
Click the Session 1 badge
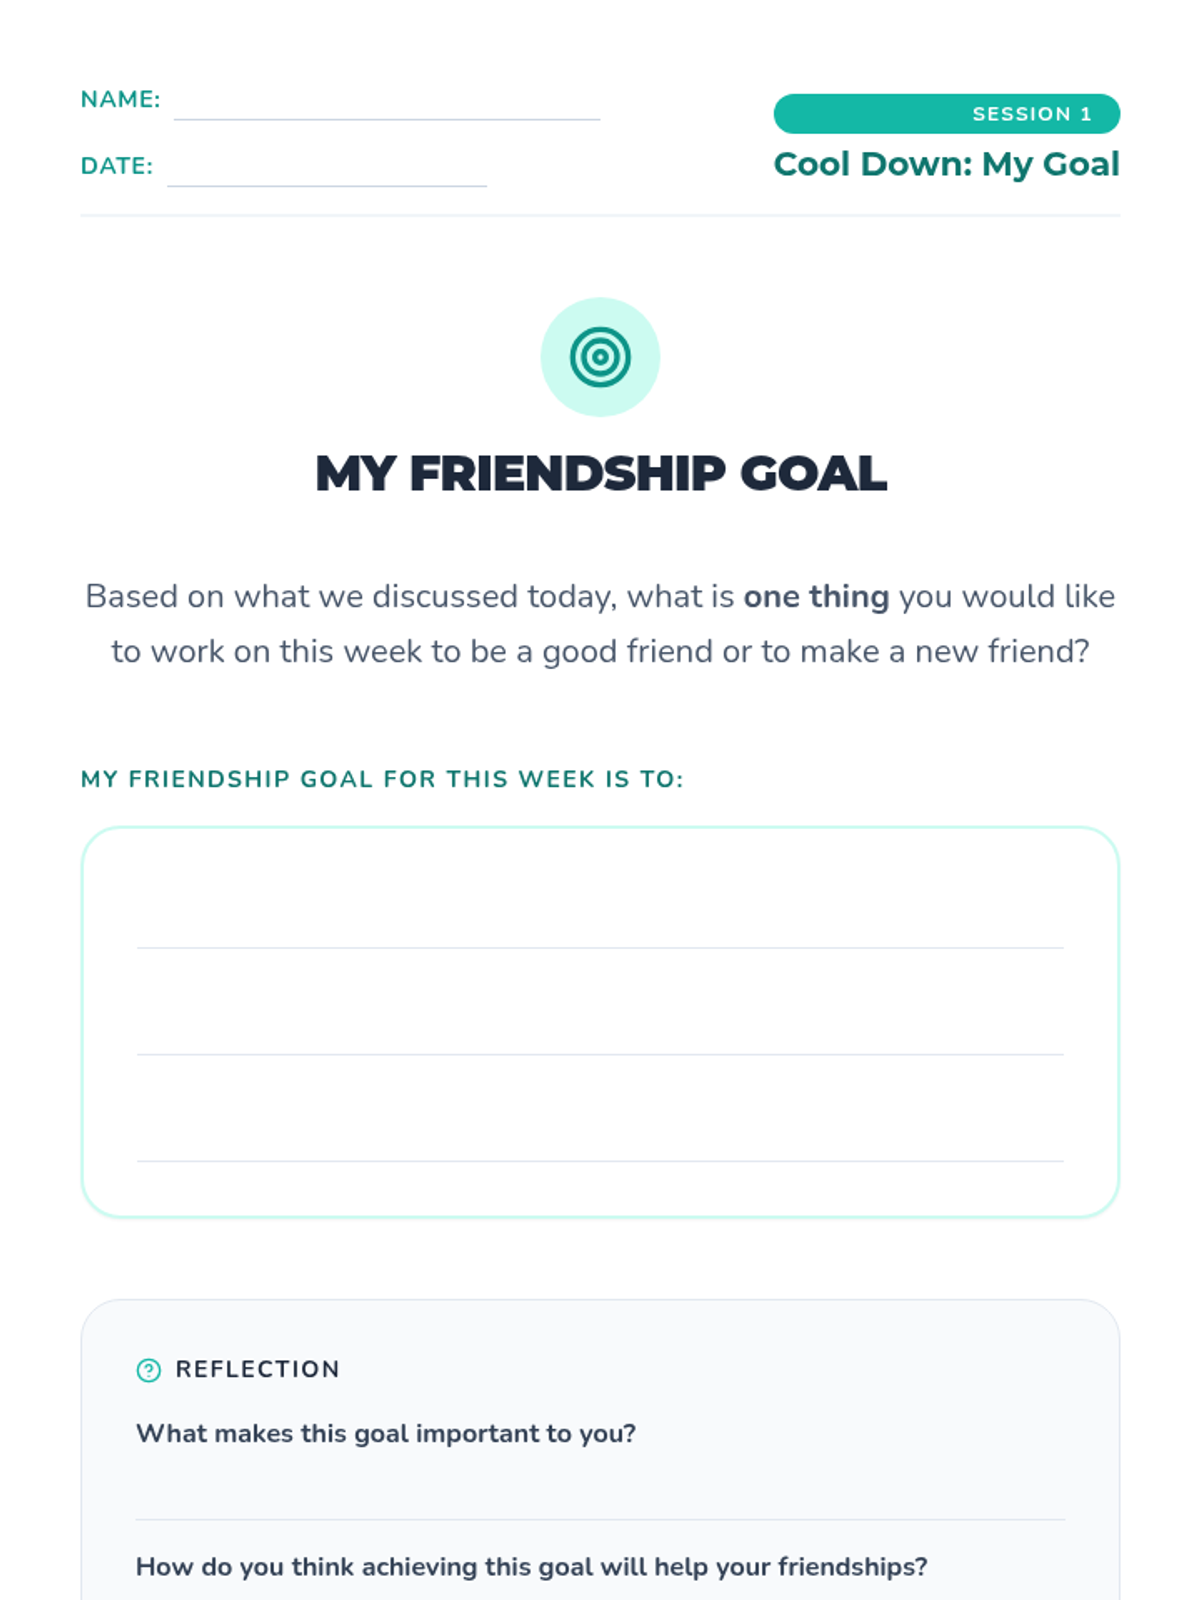[x=946, y=114]
